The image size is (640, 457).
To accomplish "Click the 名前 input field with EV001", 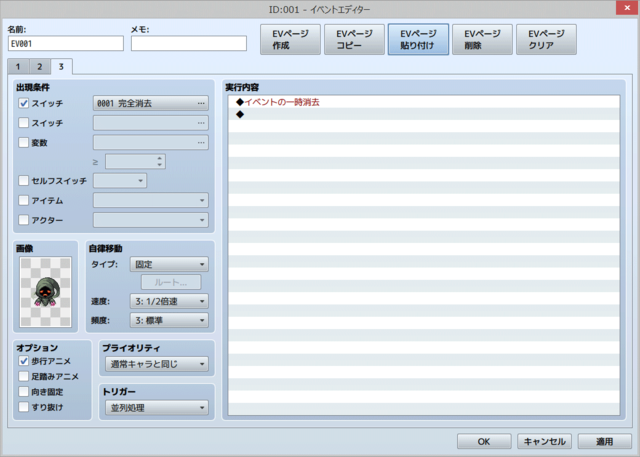I will [x=66, y=44].
